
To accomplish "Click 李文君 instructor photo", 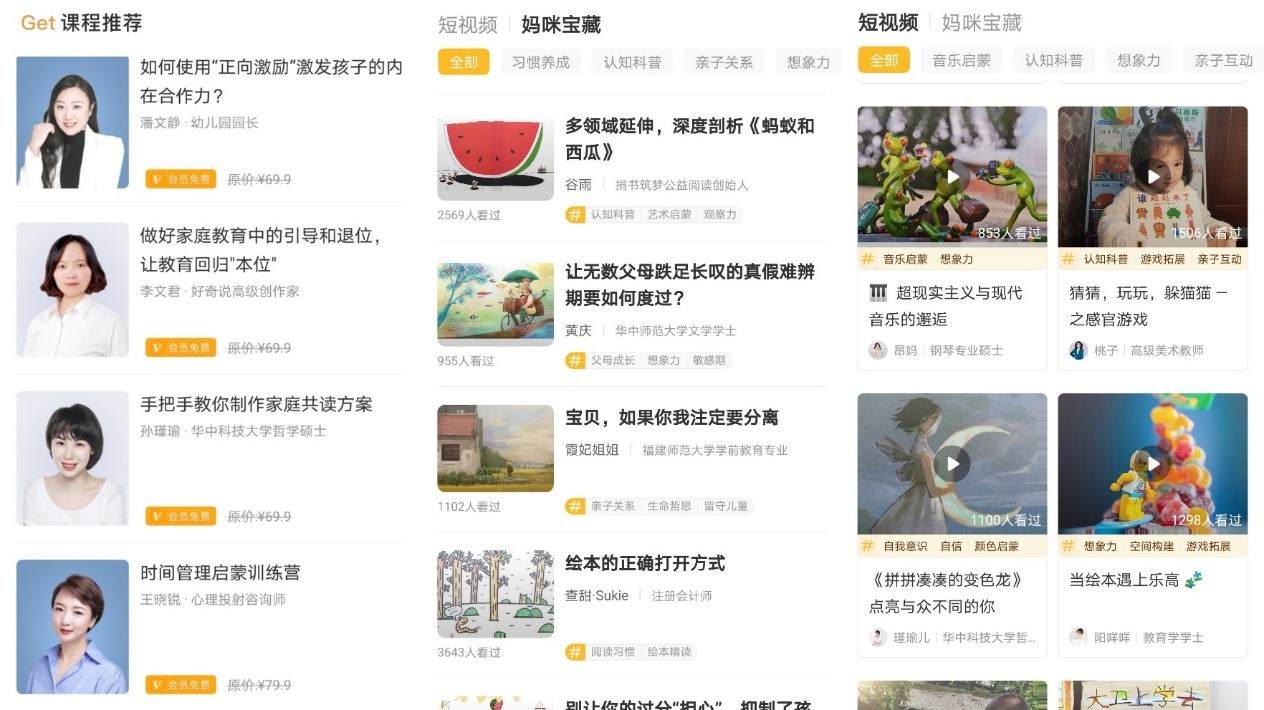I will (x=73, y=290).
